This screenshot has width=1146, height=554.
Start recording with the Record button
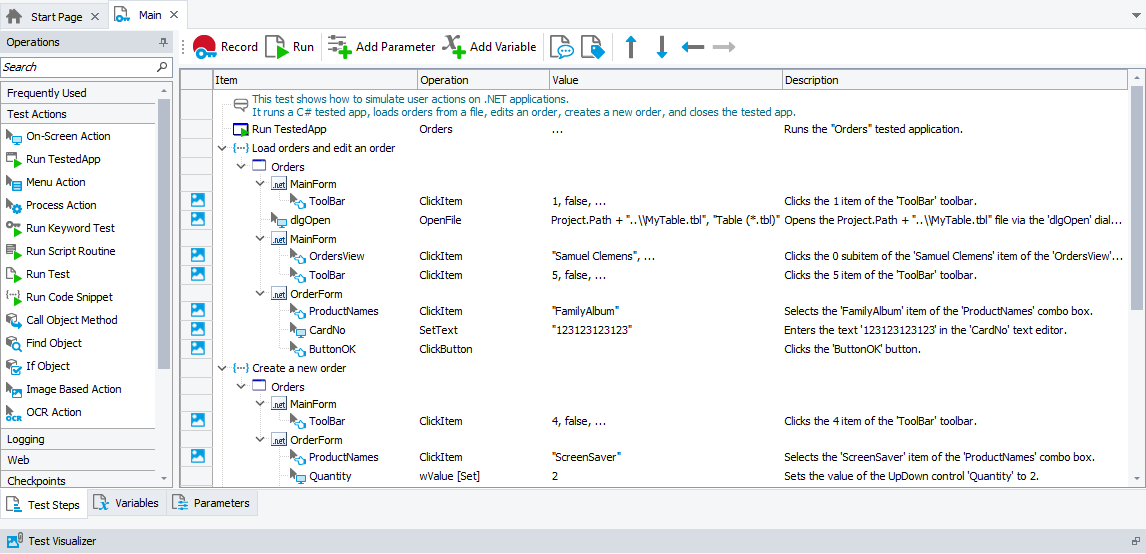pyautogui.click(x=225, y=47)
